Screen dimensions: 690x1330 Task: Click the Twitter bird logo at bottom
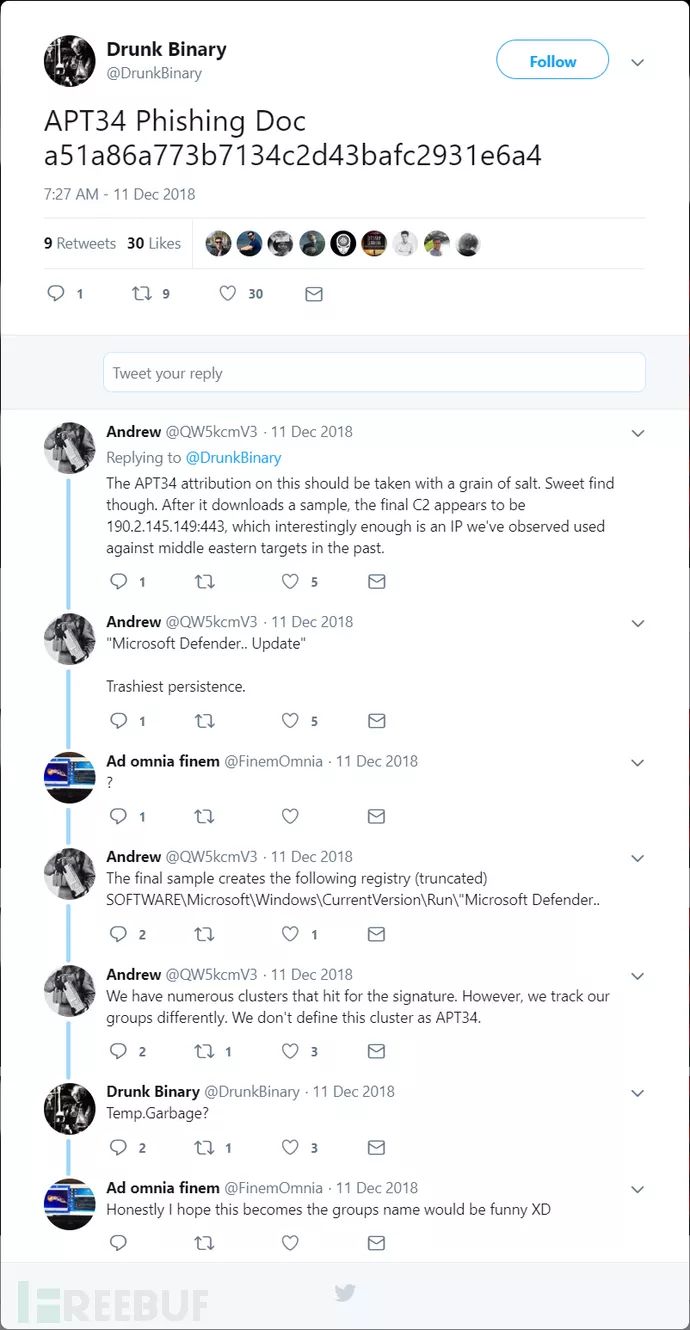pyautogui.click(x=345, y=1293)
